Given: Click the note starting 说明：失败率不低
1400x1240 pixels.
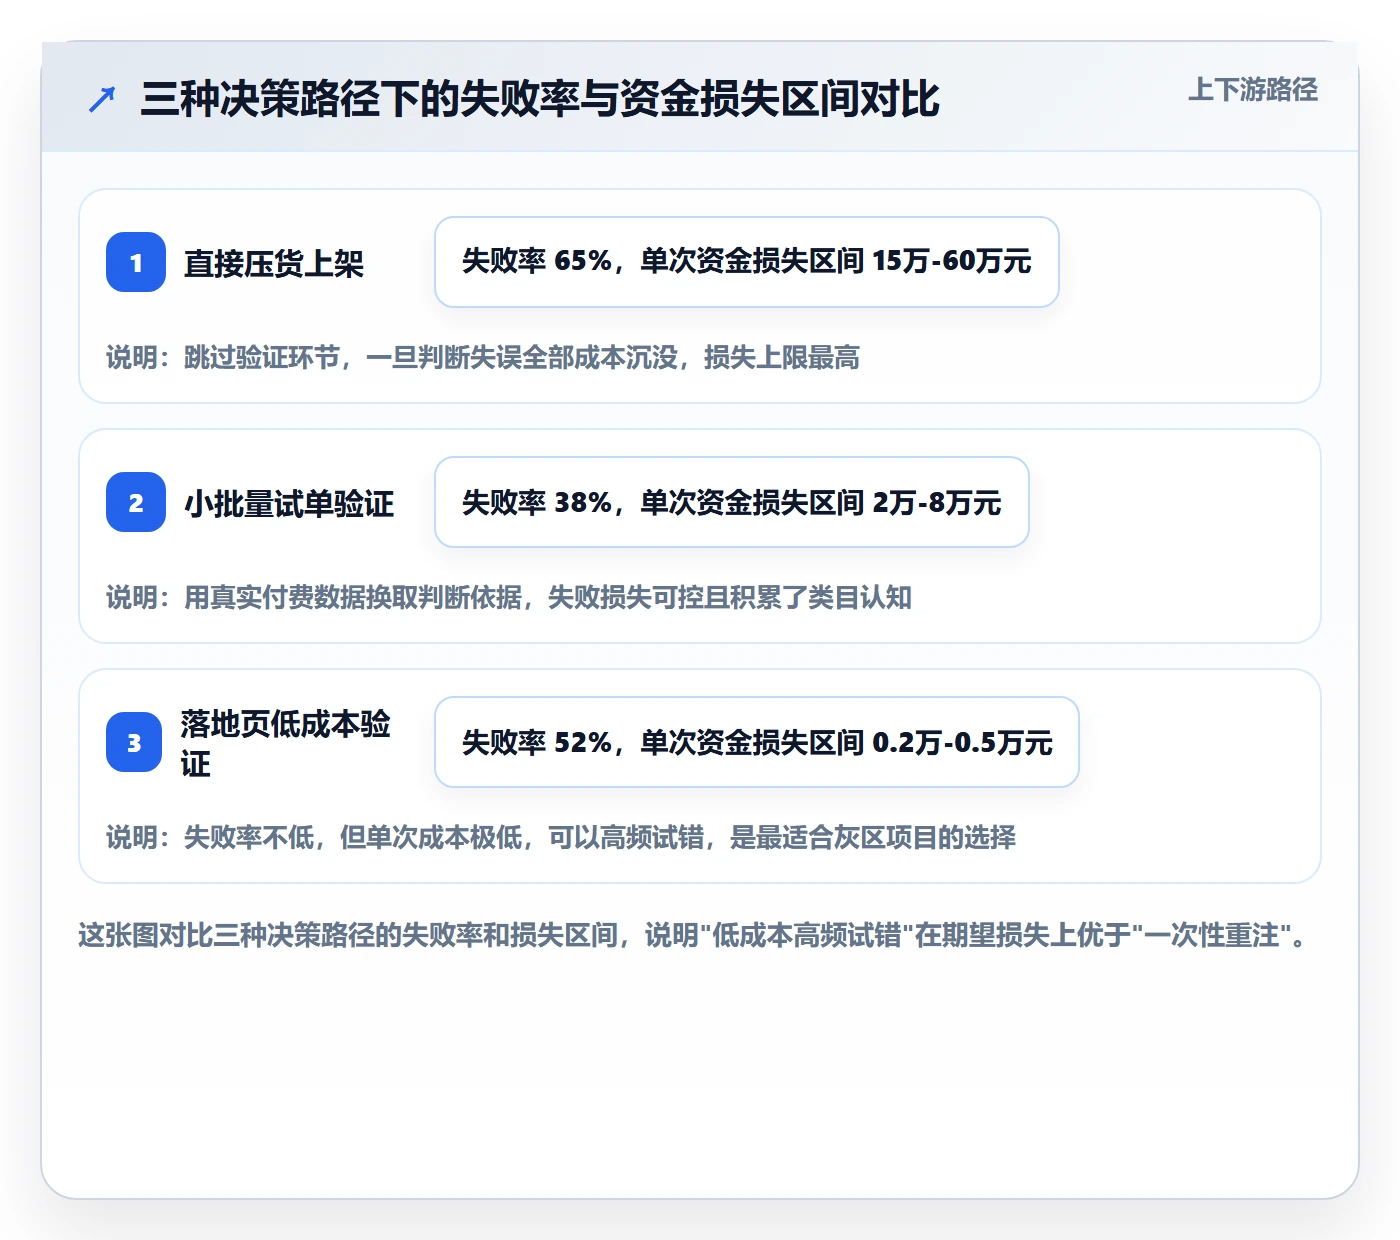Looking at the screenshot, I should pos(561,838).
